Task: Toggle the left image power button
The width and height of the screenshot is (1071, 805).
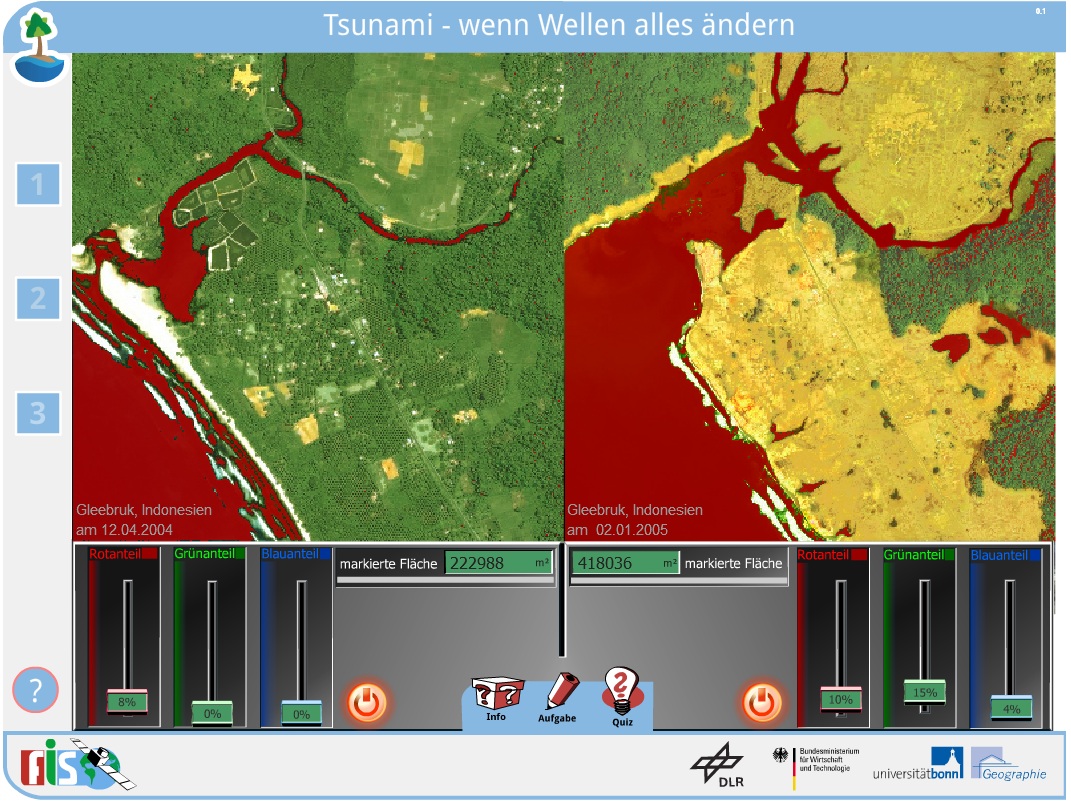Action: (367, 702)
